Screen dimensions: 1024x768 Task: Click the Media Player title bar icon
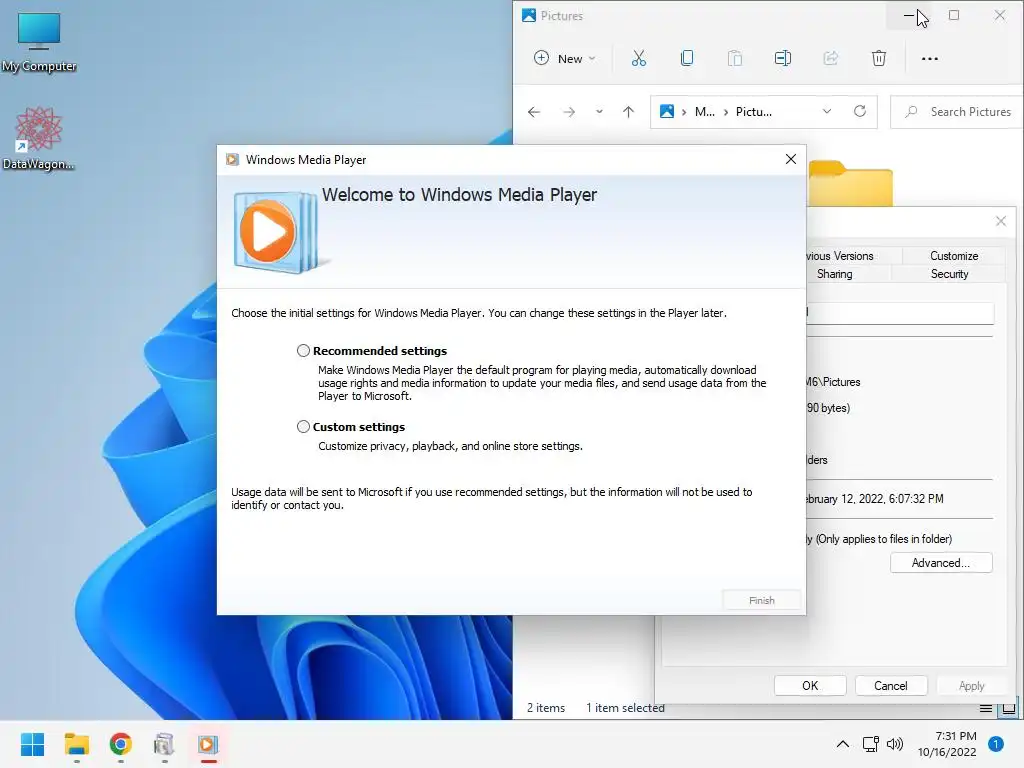click(232, 159)
